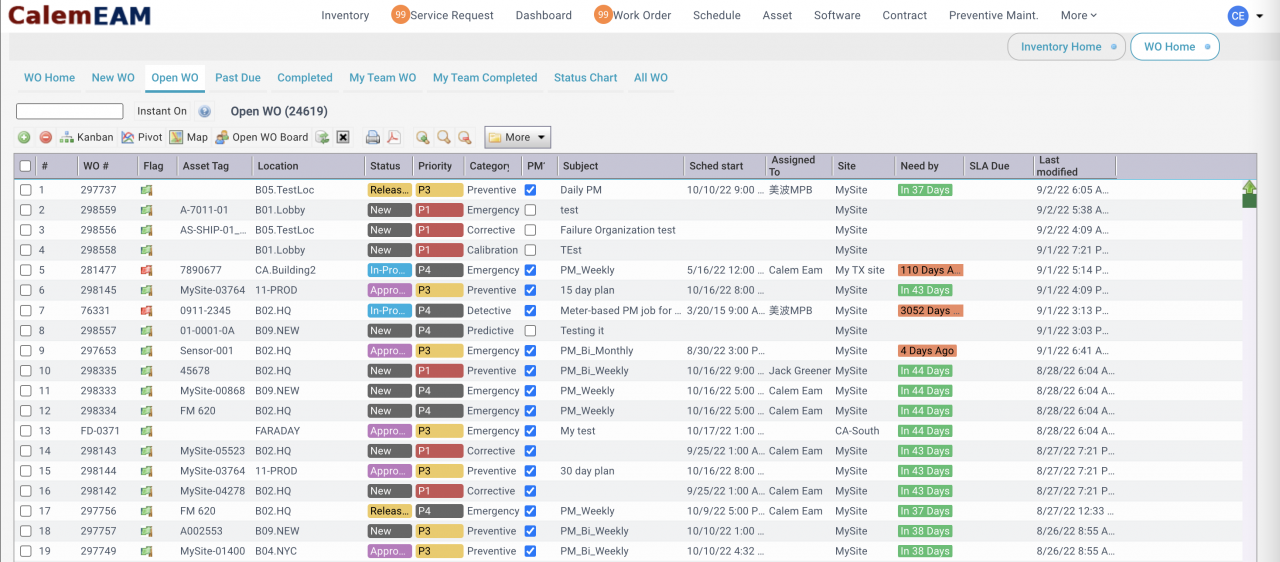Open the More menu in top navigation

[1078, 15]
